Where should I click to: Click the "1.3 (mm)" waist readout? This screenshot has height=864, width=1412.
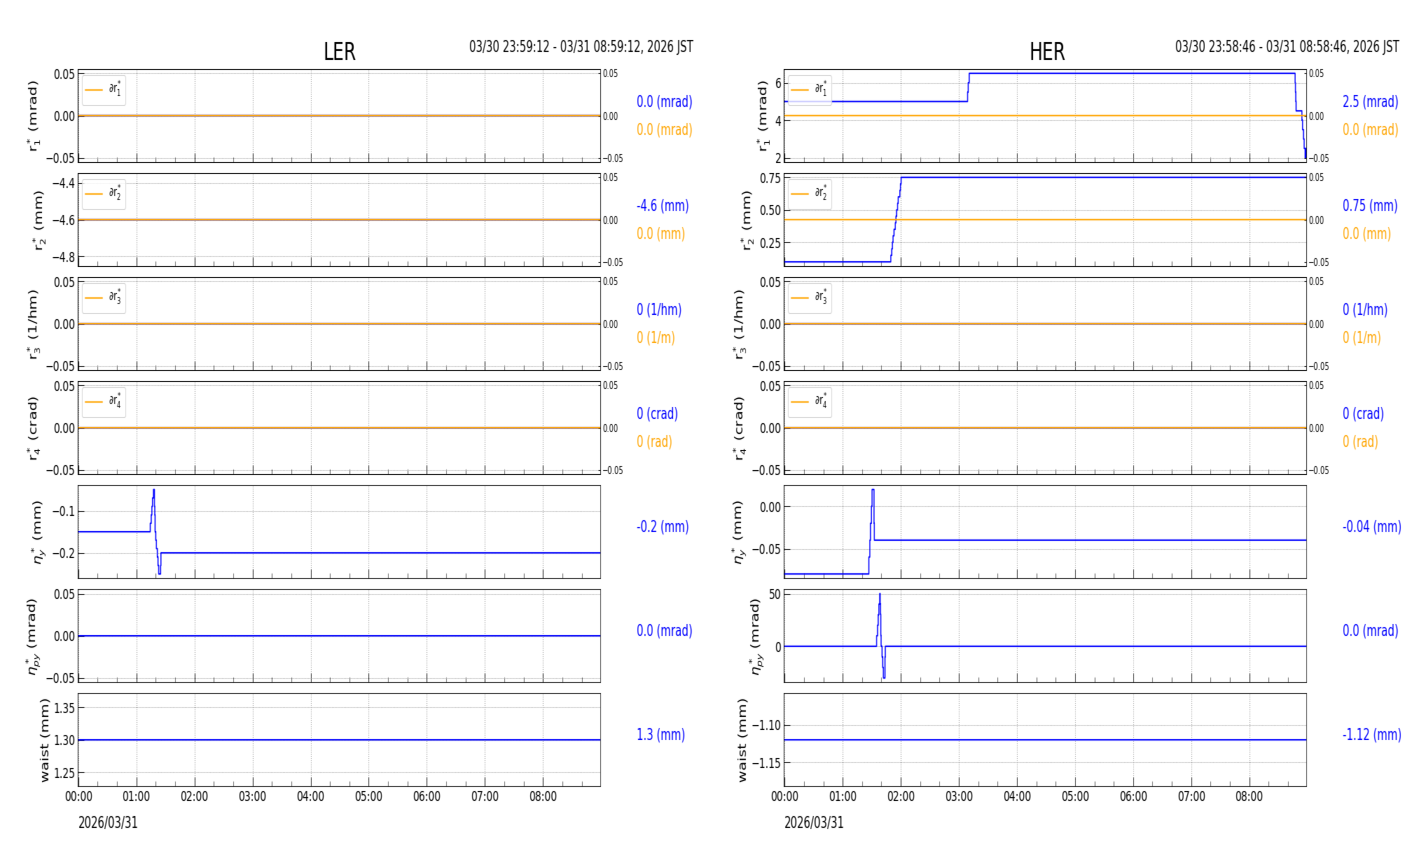(x=661, y=735)
